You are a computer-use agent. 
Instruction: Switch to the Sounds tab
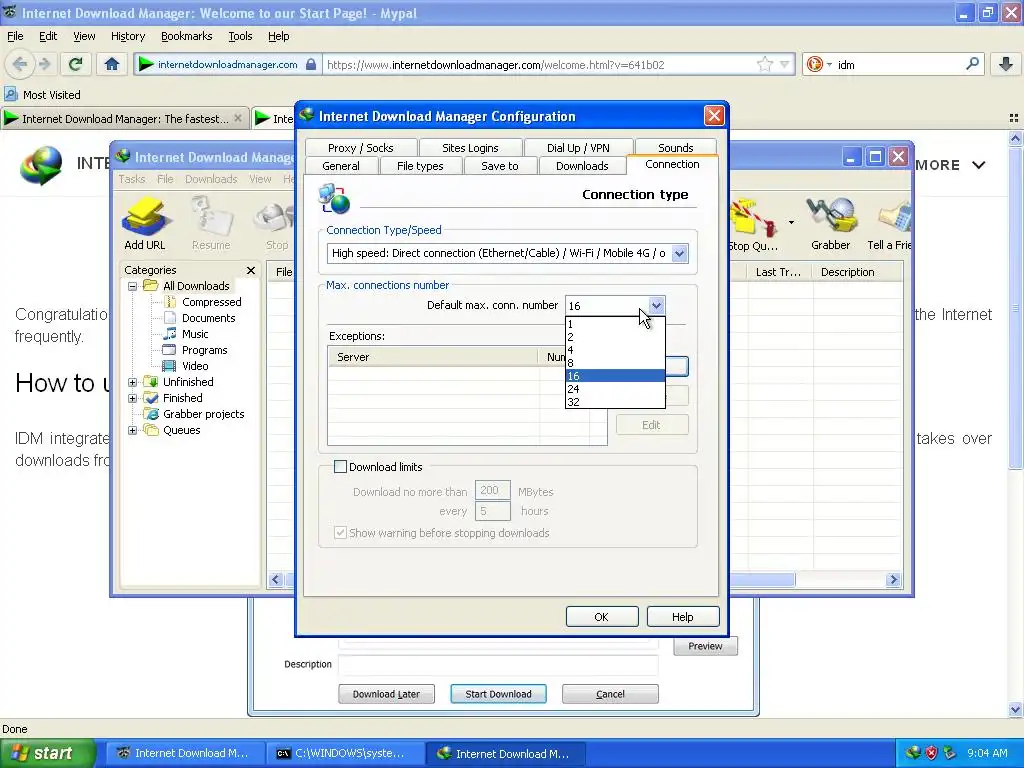(675, 148)
